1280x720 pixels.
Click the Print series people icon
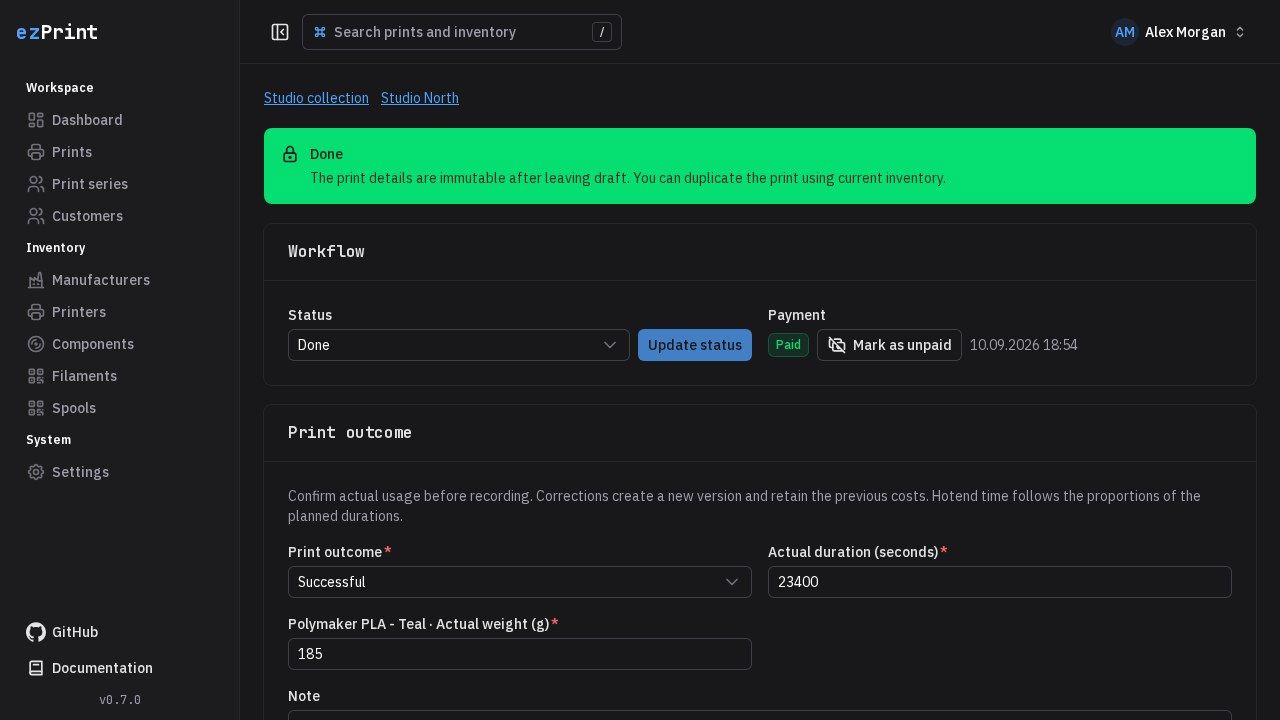(x=36, y=184)
